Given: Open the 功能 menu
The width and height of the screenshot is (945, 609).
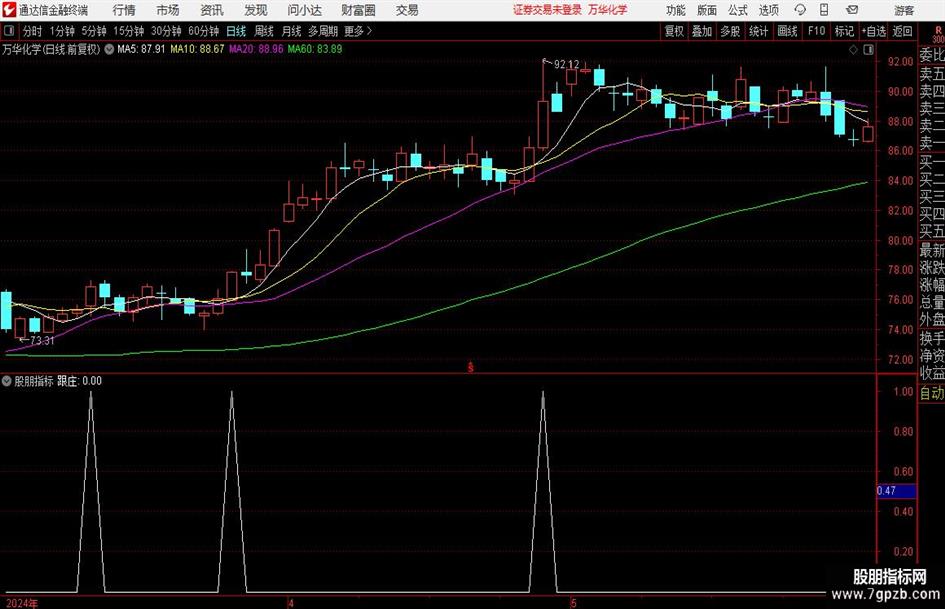Looking at the screenshot, I should click(676, 10).
